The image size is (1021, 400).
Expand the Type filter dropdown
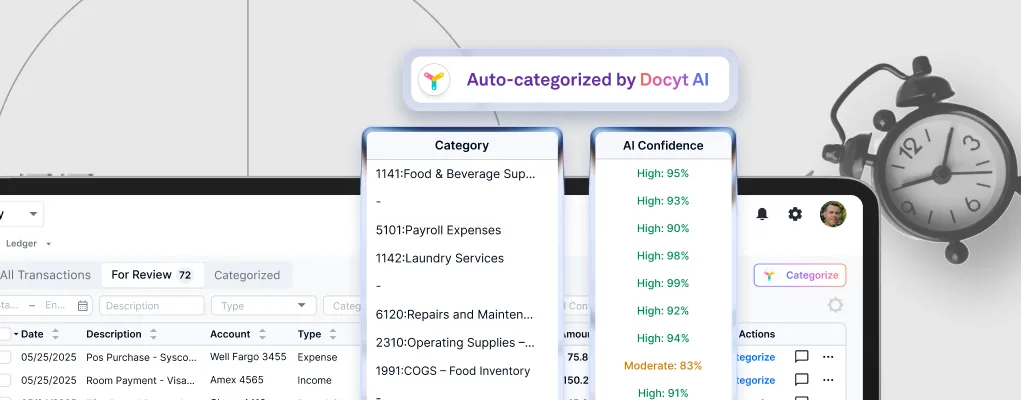[264, 306]
